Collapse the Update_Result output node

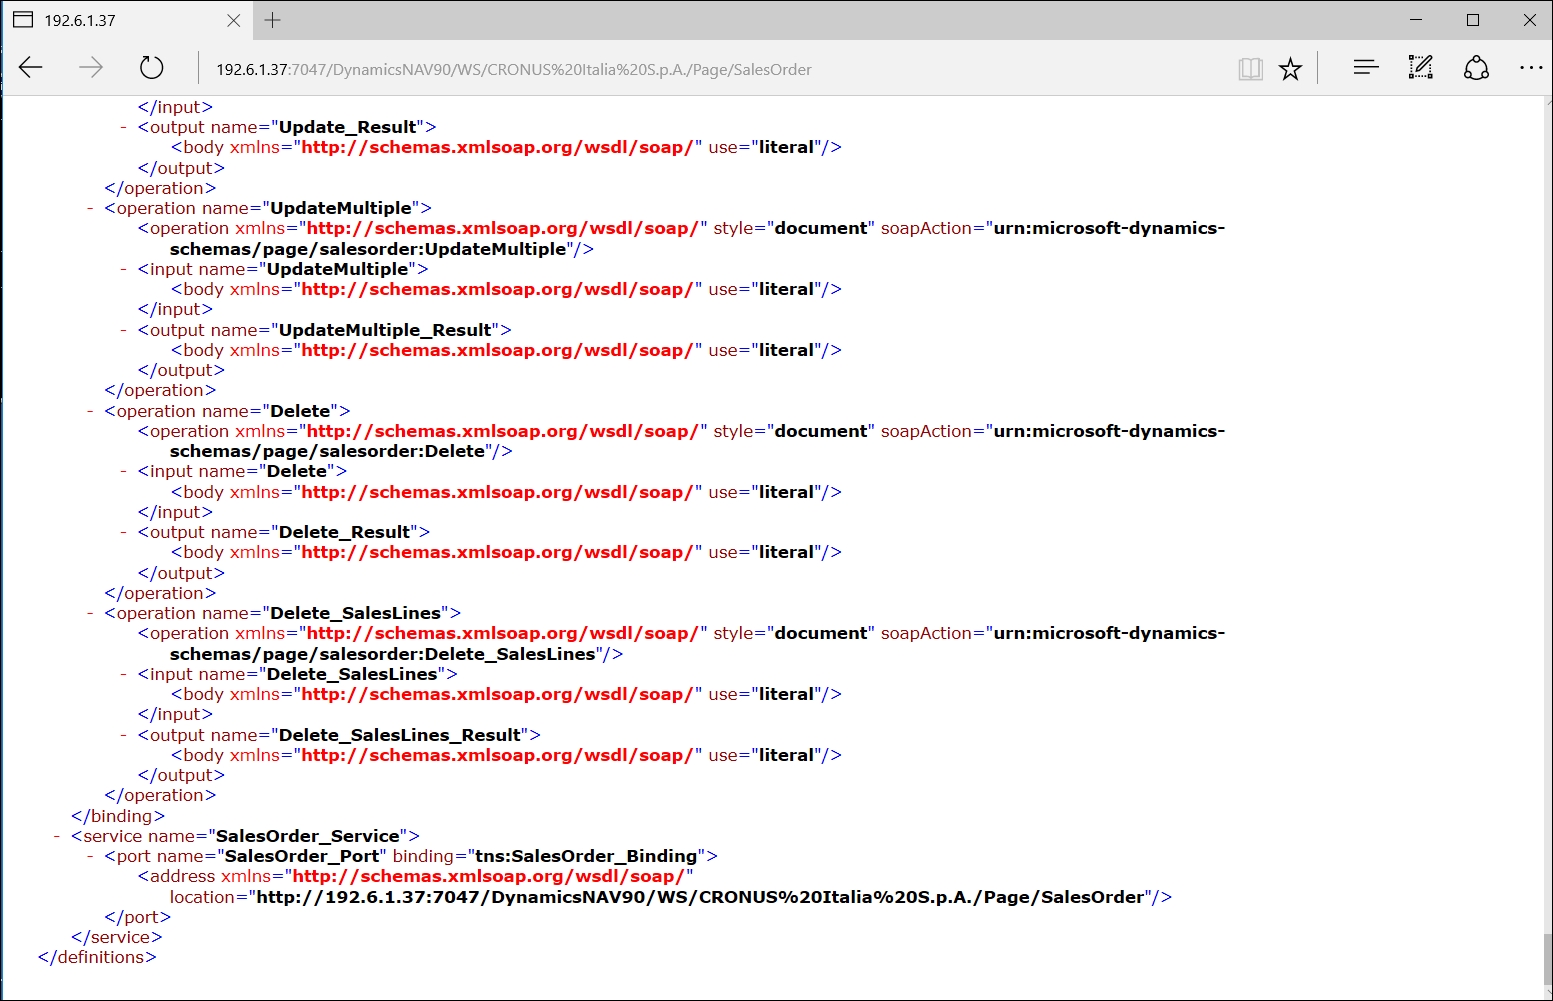123,127
